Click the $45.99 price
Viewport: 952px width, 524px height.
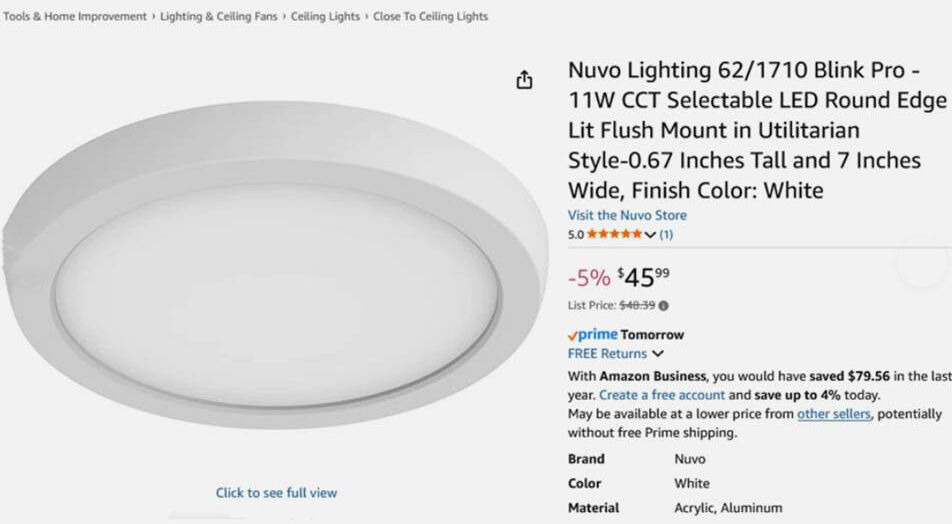(x=643, y=277)
